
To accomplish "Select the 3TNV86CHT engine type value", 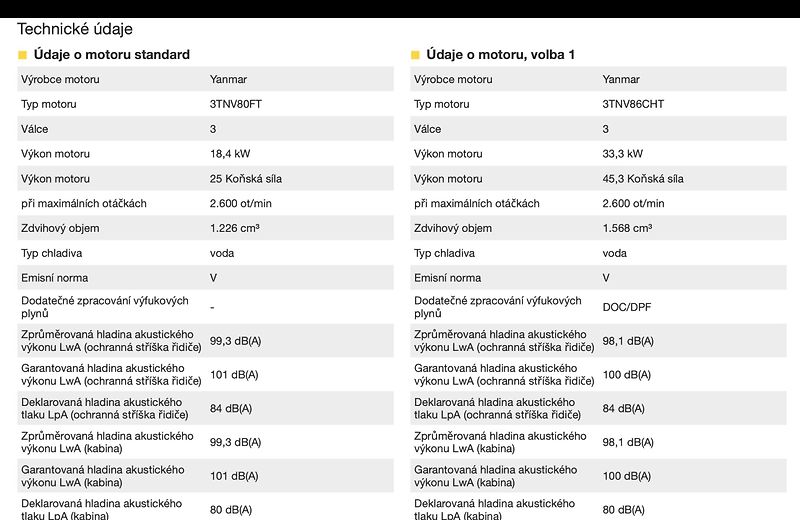I will (633, 104).
